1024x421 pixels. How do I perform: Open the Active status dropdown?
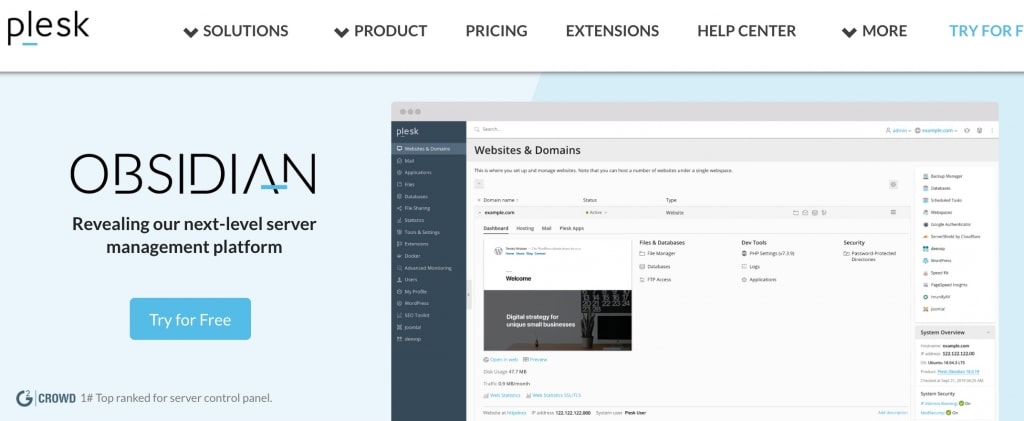(596, 213)
